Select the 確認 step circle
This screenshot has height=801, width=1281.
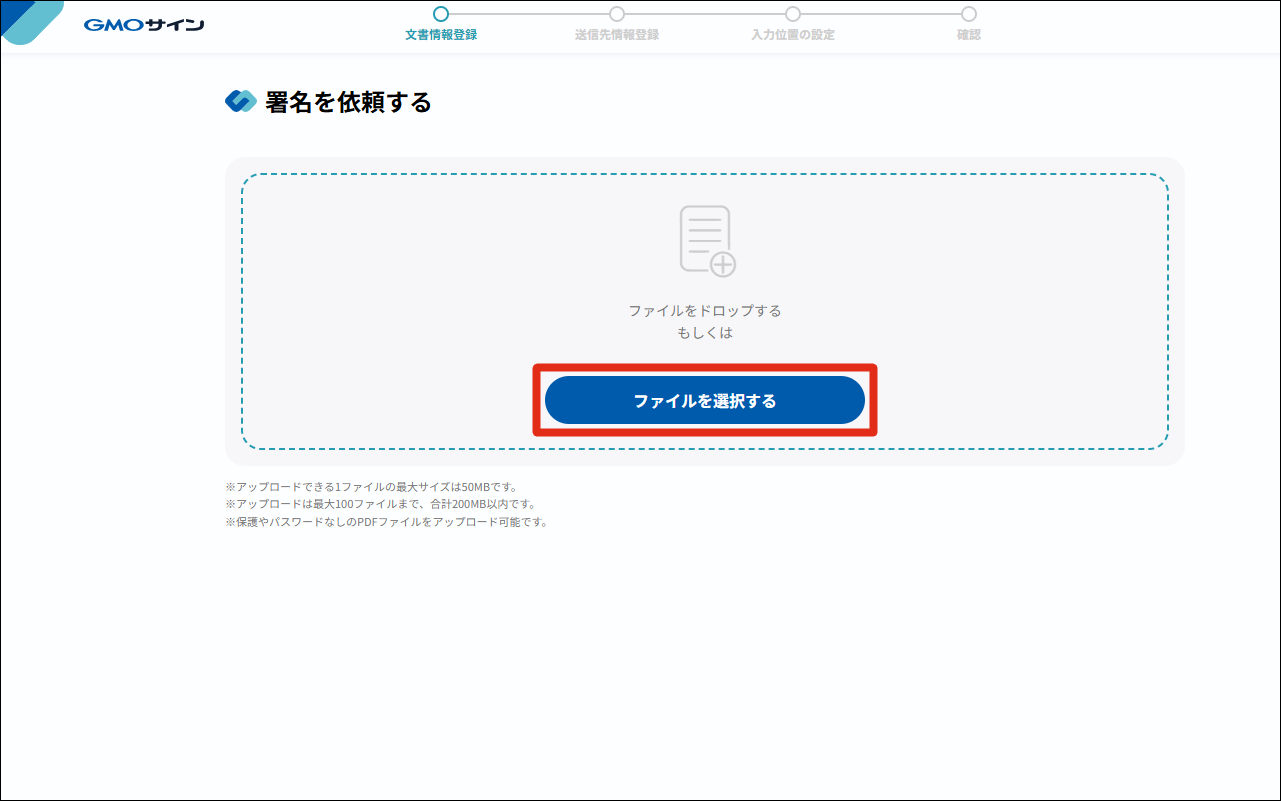point(969,14)
